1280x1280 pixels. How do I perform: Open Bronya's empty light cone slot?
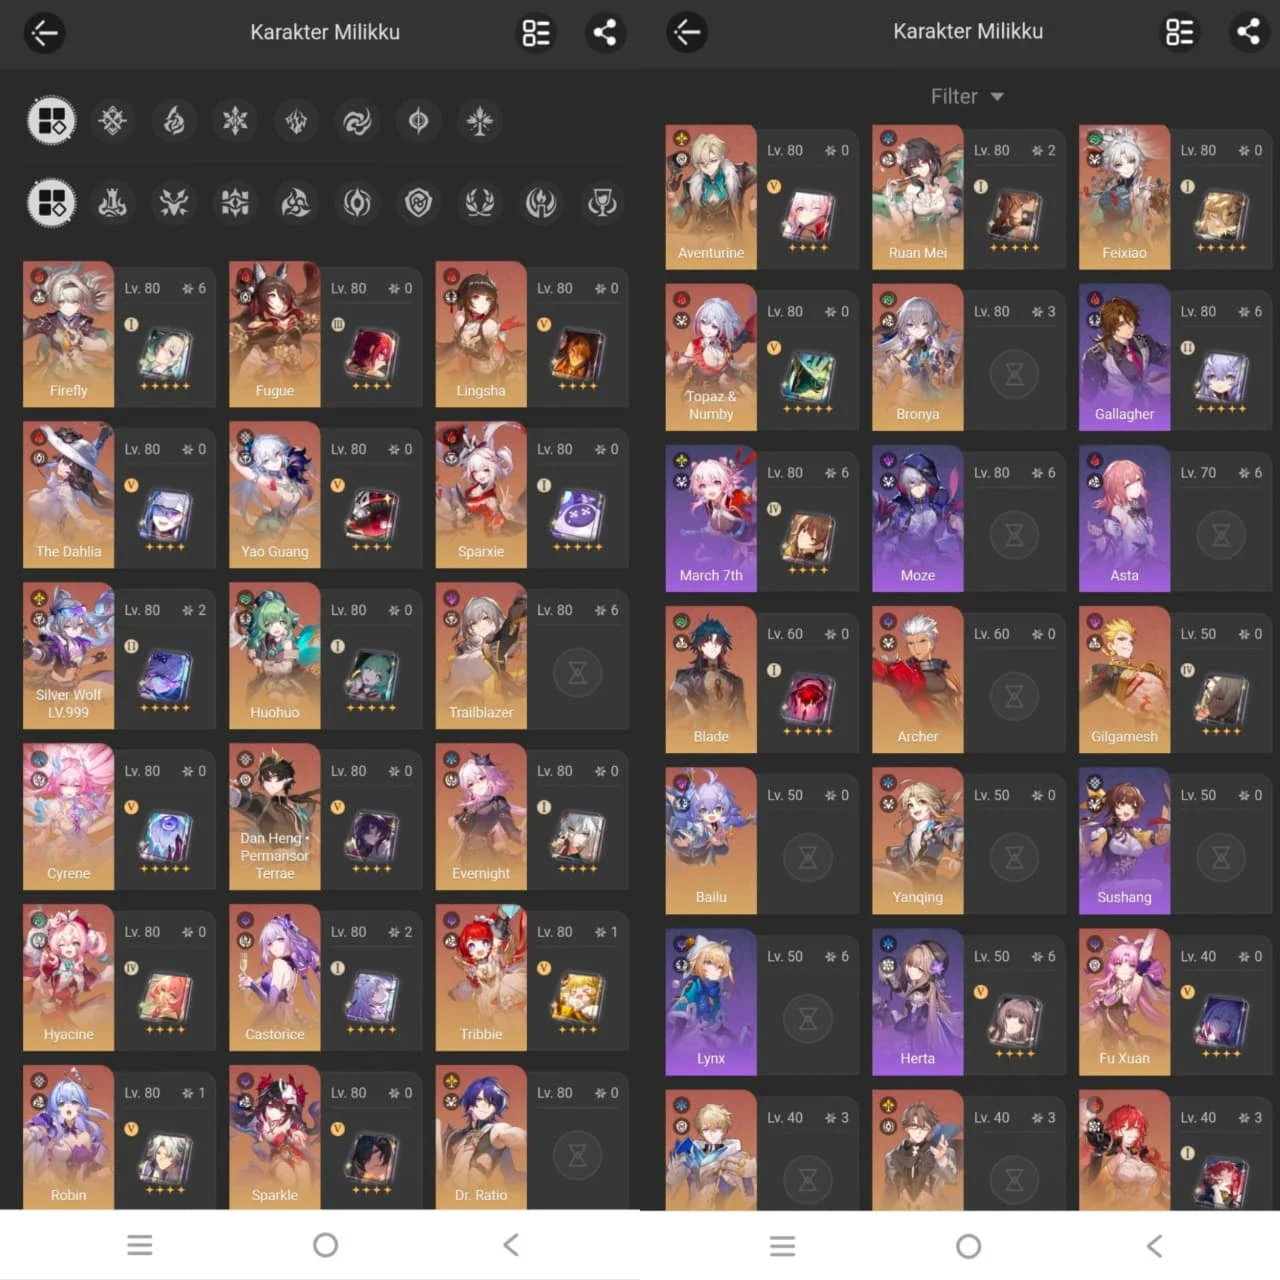tap(1014, 374)
